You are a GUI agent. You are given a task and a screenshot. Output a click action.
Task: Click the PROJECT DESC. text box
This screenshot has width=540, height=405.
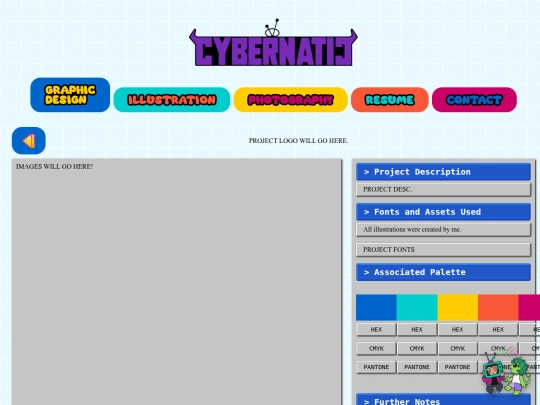(x=443, y=189)
